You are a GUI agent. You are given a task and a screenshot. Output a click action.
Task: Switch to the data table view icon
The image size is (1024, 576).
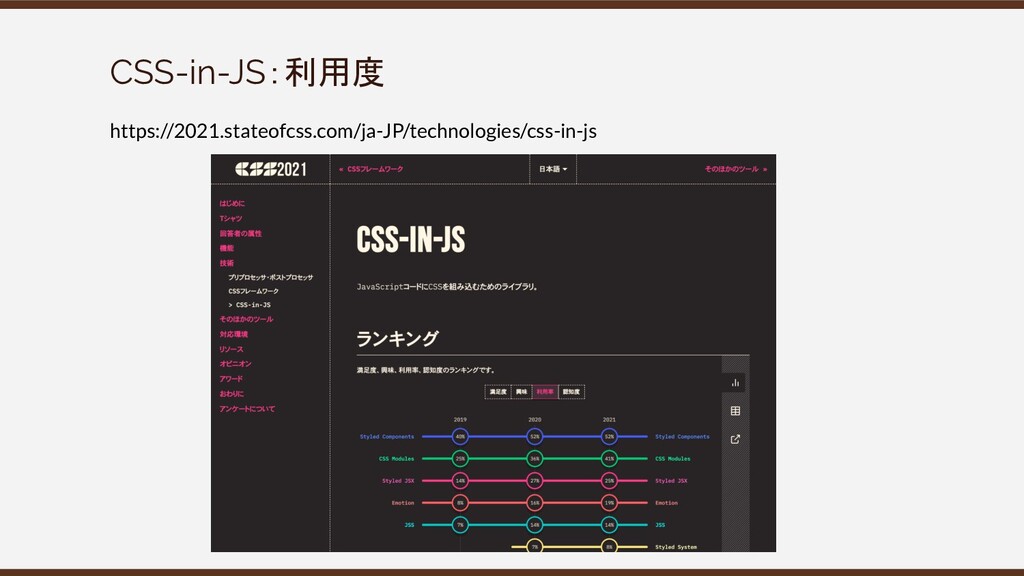[x=735, y=411]
